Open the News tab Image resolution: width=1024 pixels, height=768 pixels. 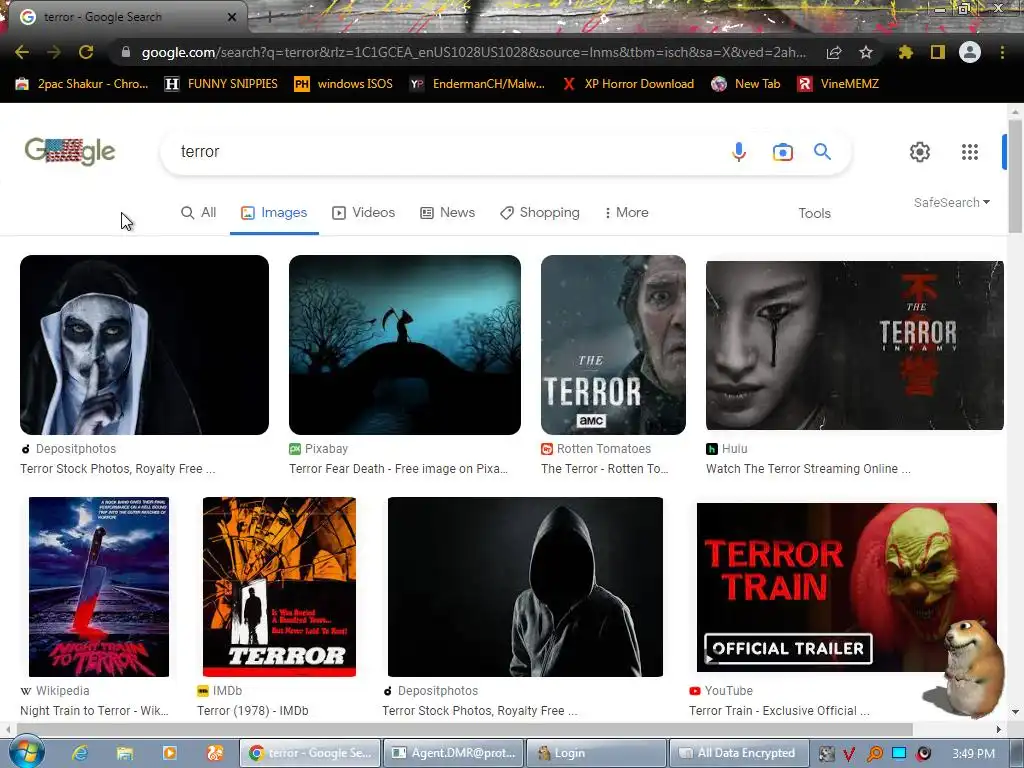(x=447, y=212)
